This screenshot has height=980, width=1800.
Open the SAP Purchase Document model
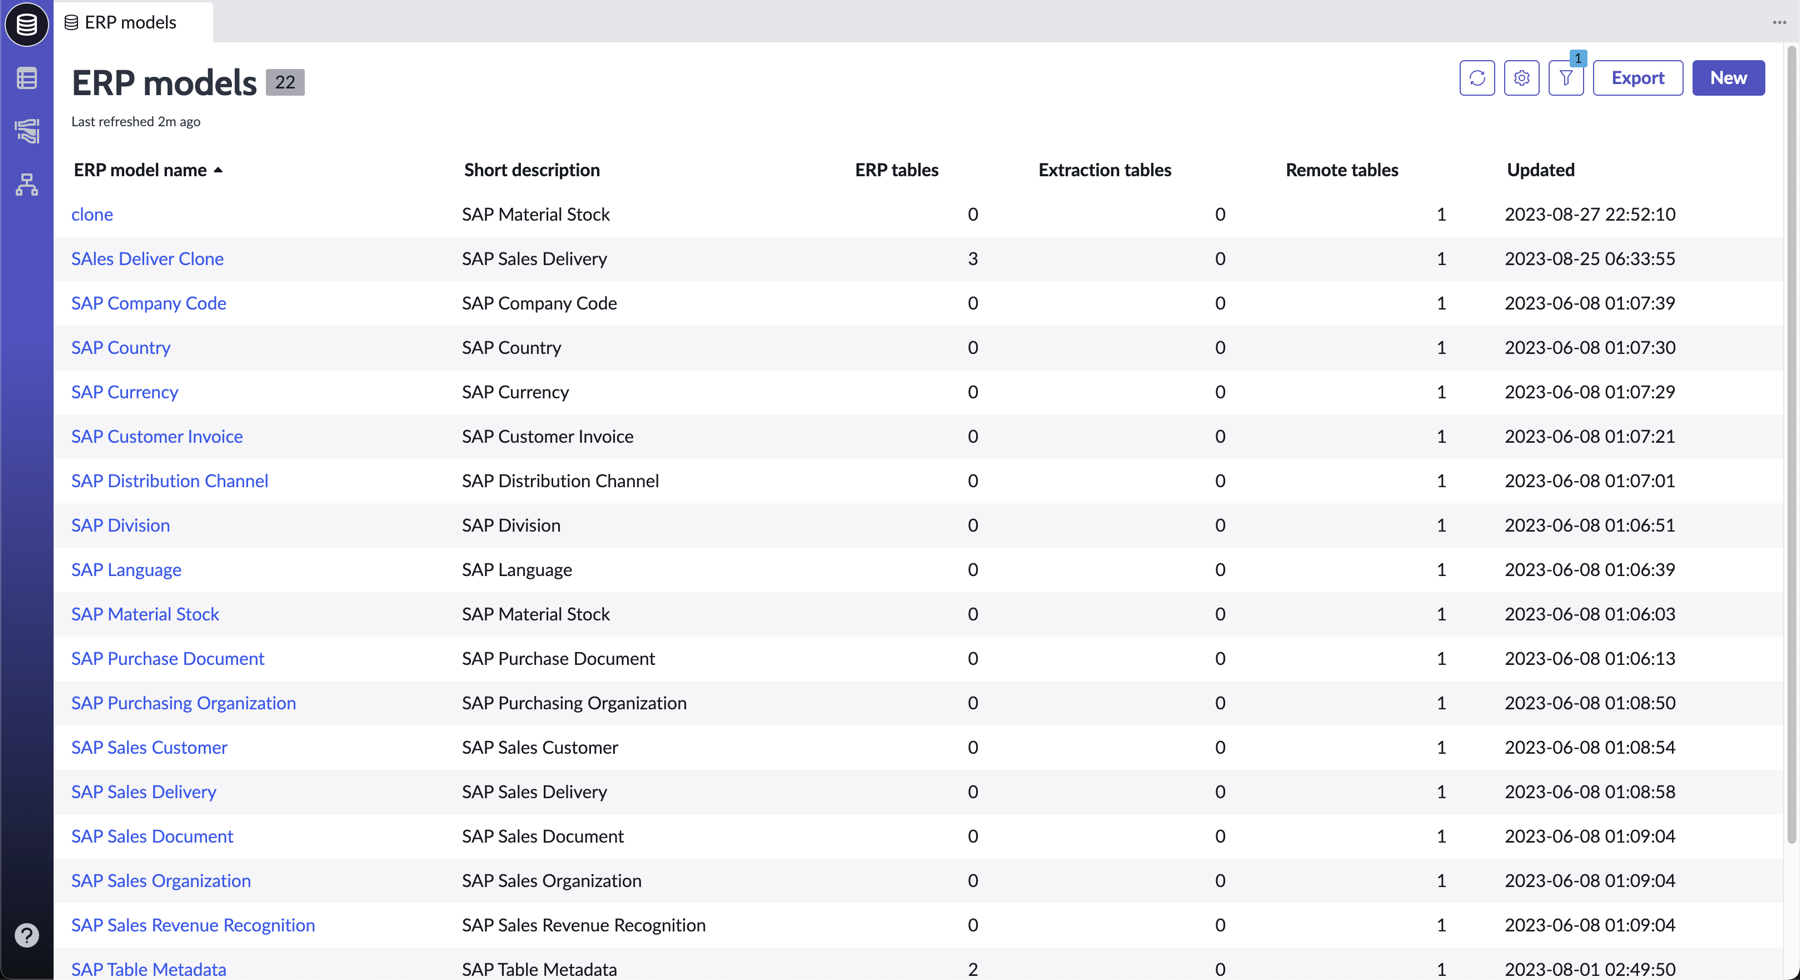coord(168,659)
